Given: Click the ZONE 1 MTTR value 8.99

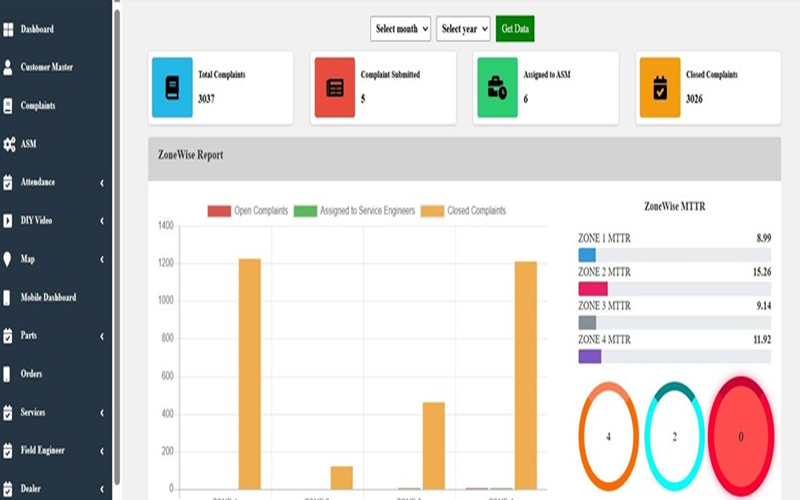Looking at the screenshot, I should point(764,238).
